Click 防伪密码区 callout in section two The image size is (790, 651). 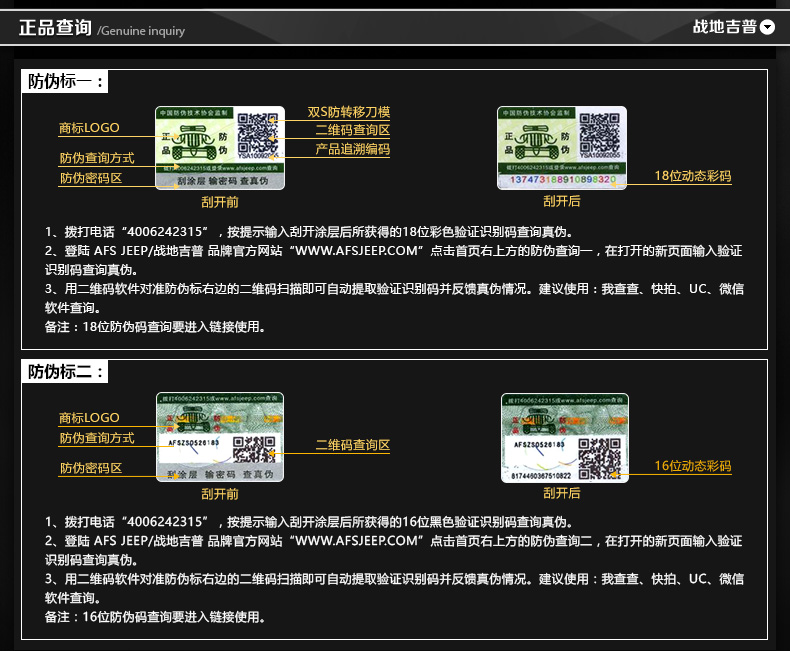91,468
